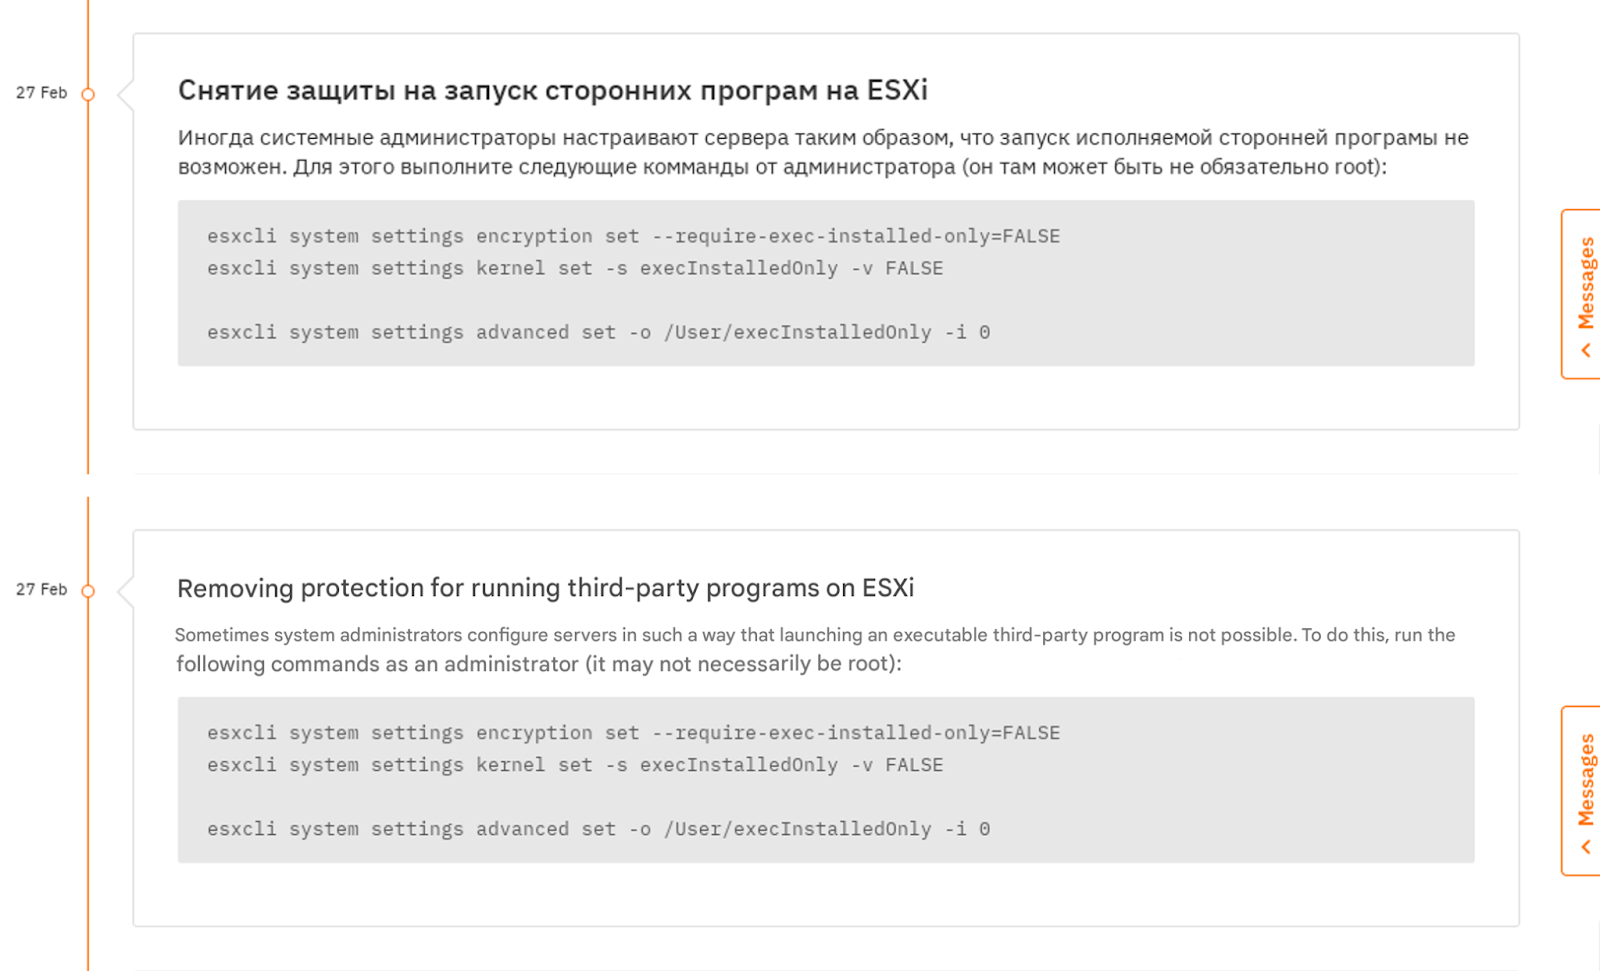
Task: Select the first 27 Feb date label
Action: point(42,92)
